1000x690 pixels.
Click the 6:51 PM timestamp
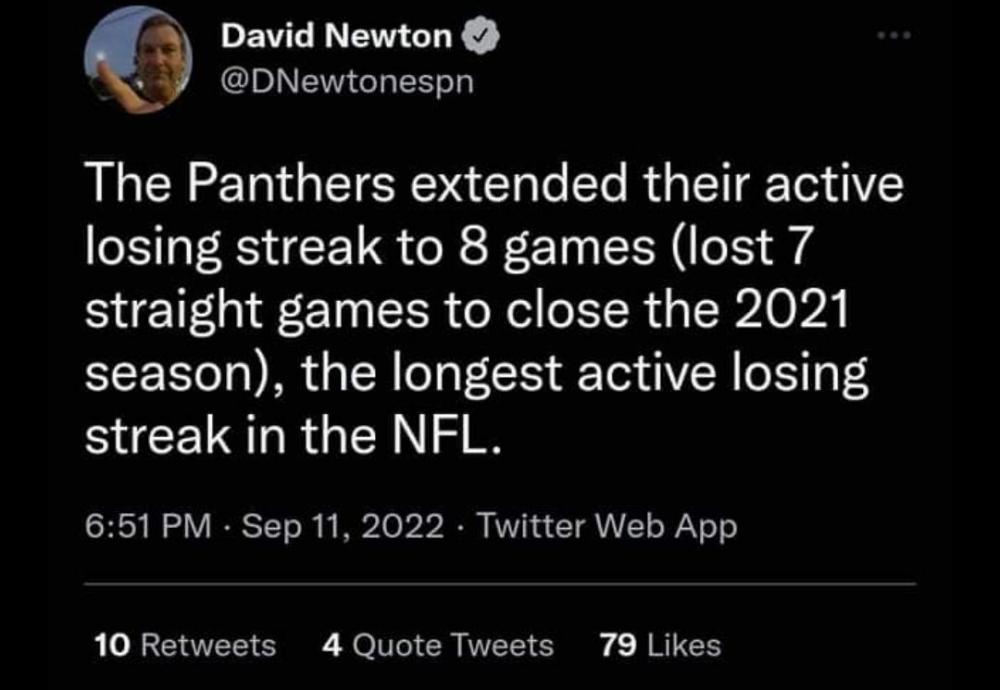tap(148, 526)
